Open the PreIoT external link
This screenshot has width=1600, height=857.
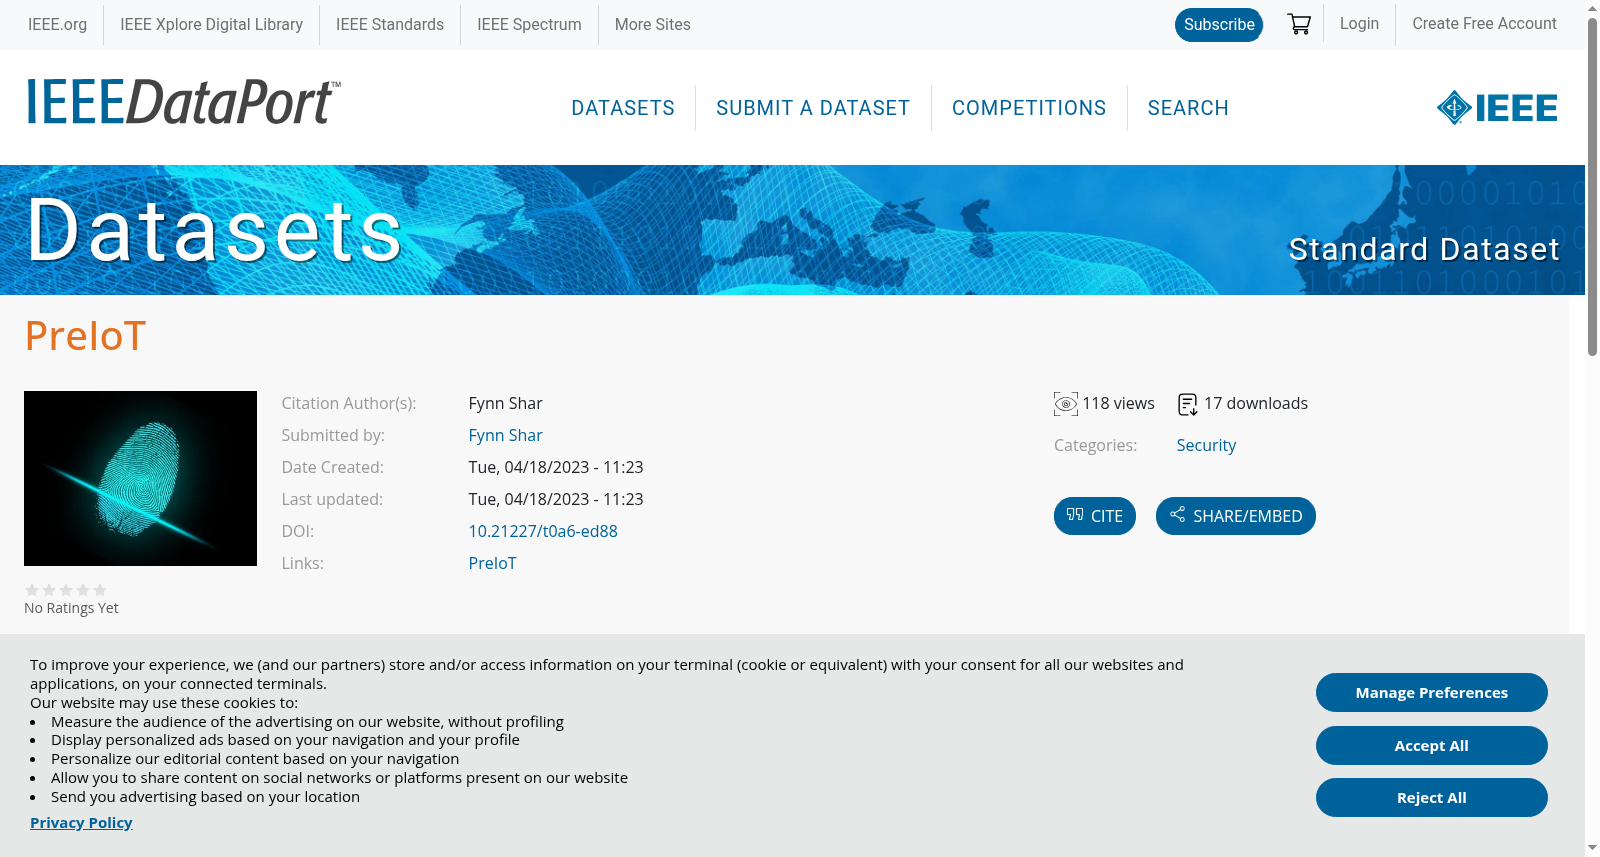tap(492, 563)
